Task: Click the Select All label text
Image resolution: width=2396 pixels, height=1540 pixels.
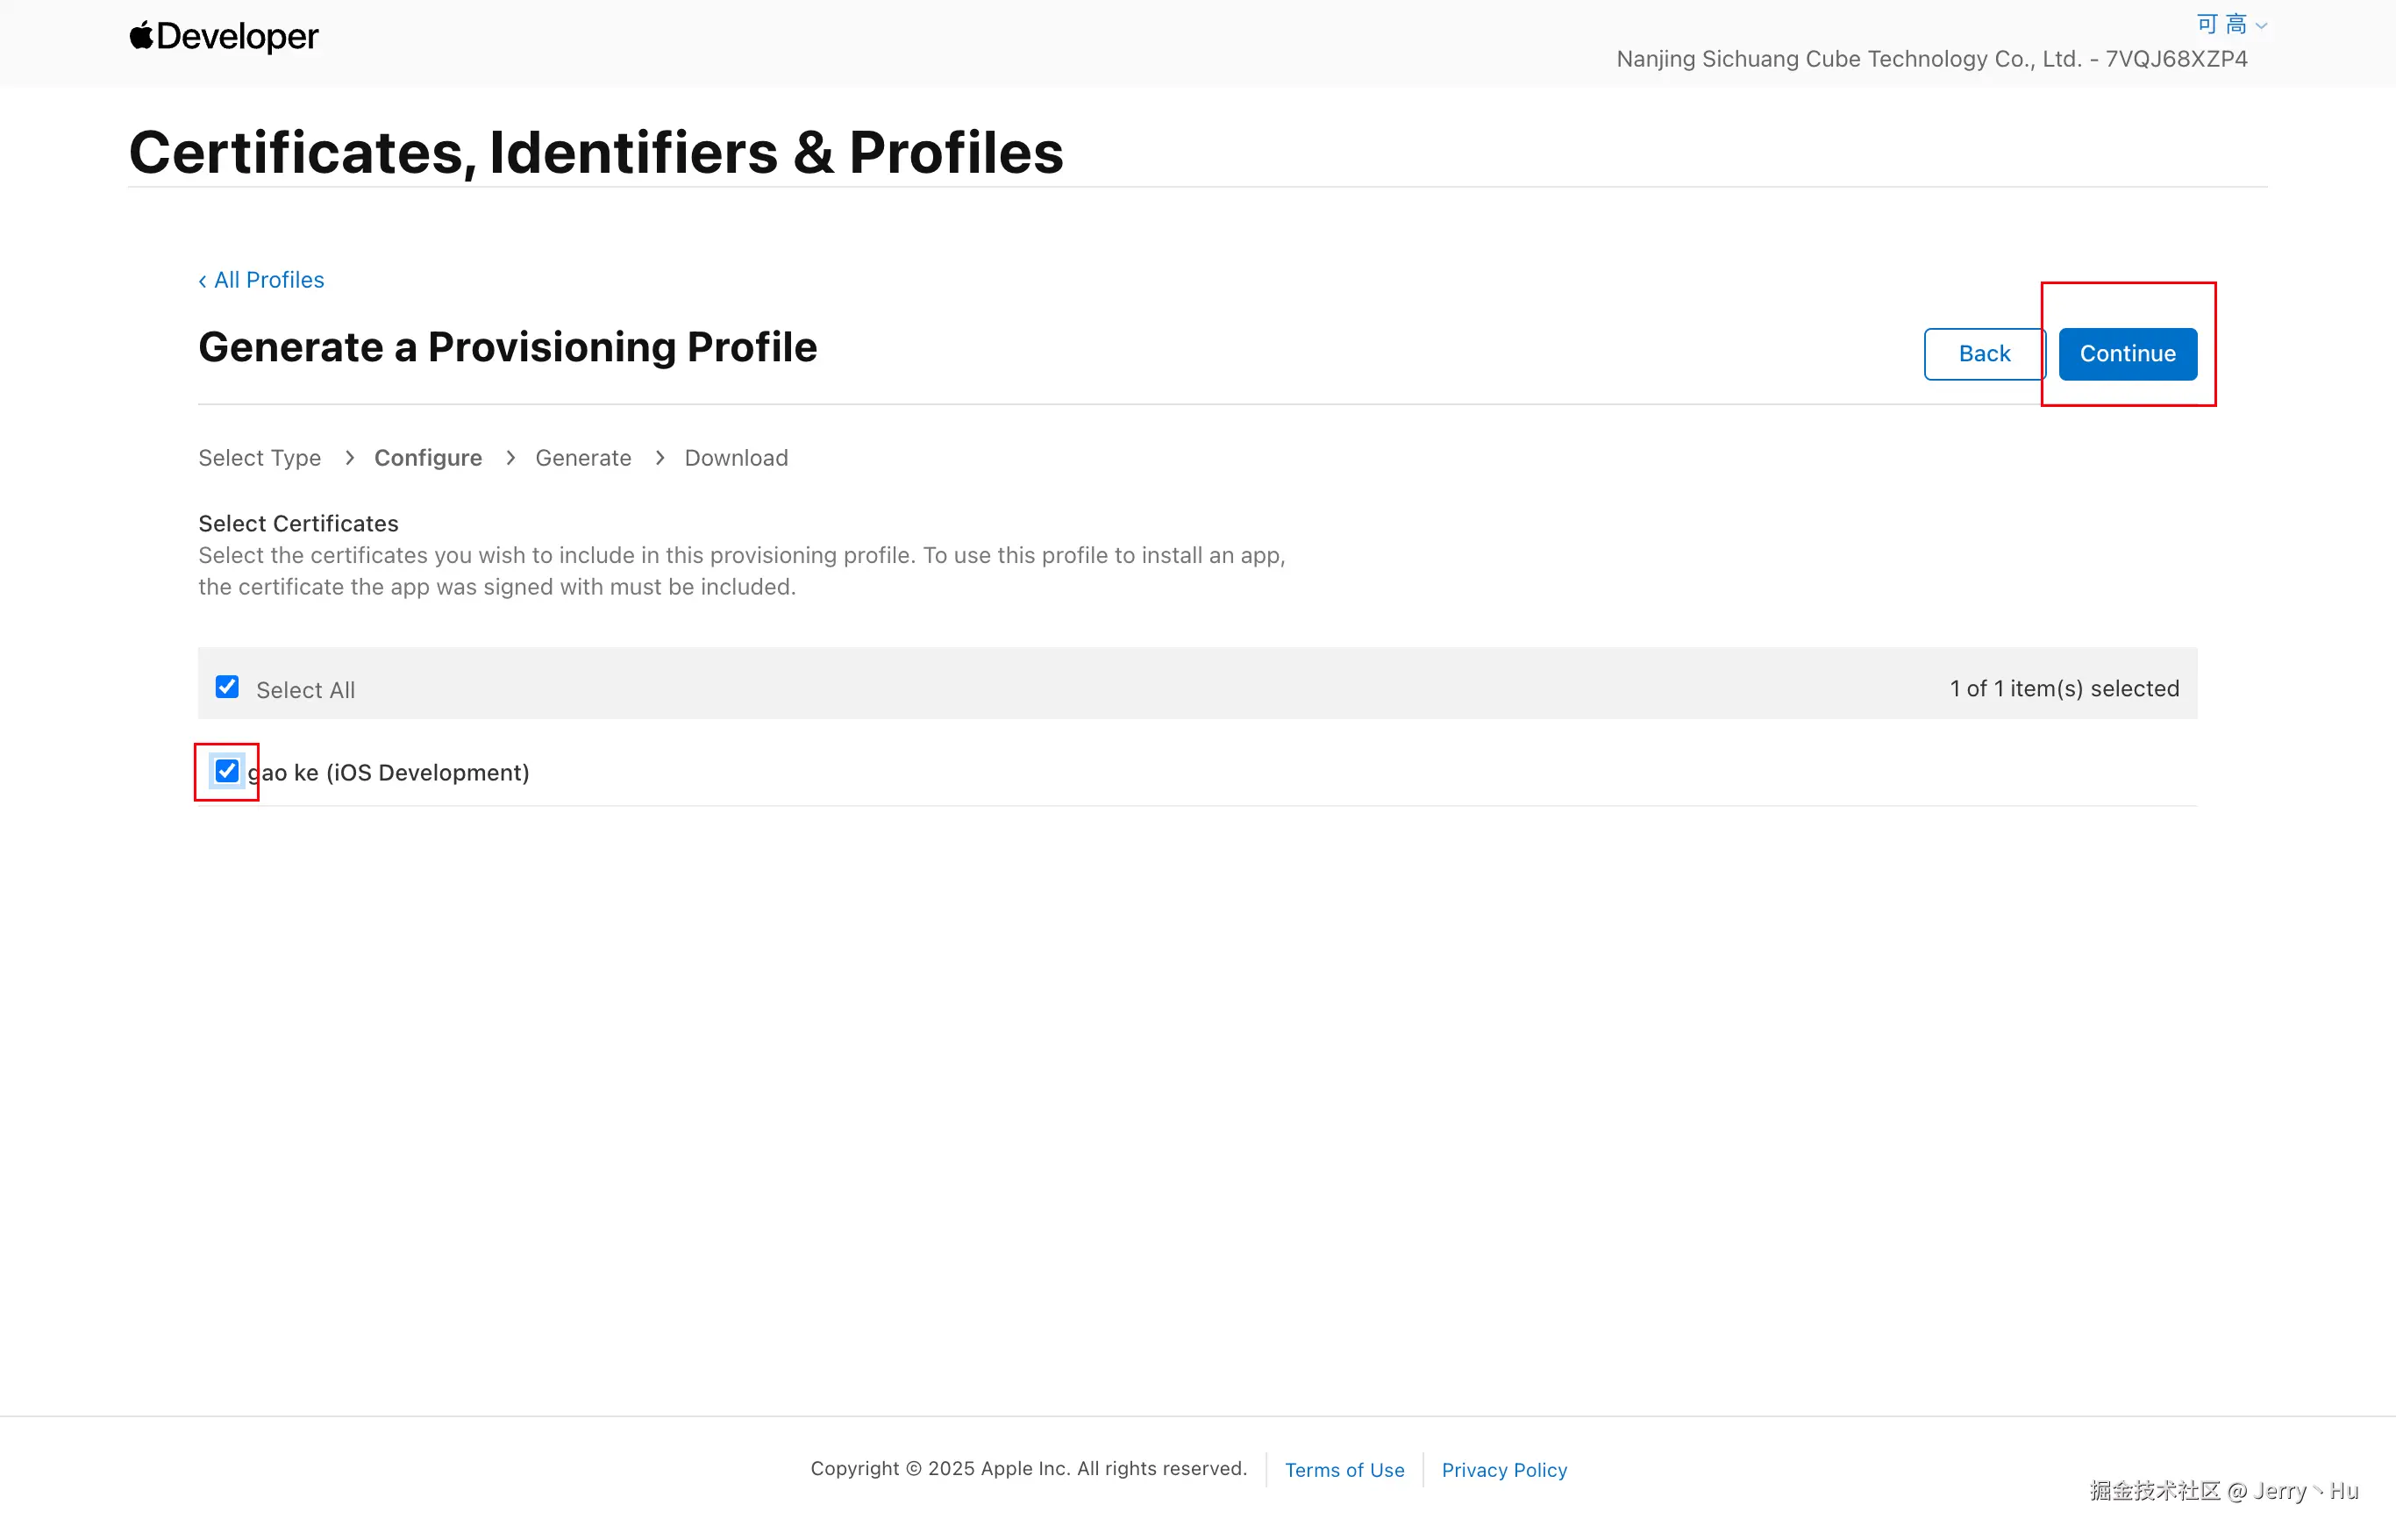Action: 305,690
